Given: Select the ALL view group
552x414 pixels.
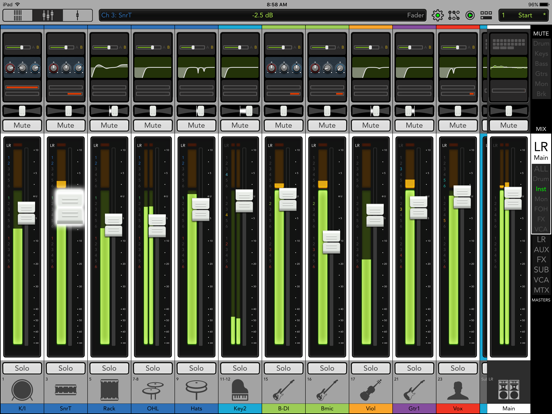Looking at the screenshot, I should point(541,169).
